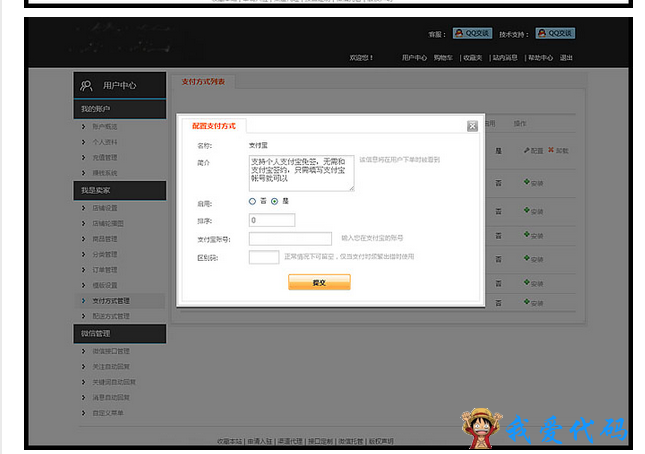Click the 微信管理 section header
Image resolution: width=645 pixels, height=454 pixels.
coord(120,334)
